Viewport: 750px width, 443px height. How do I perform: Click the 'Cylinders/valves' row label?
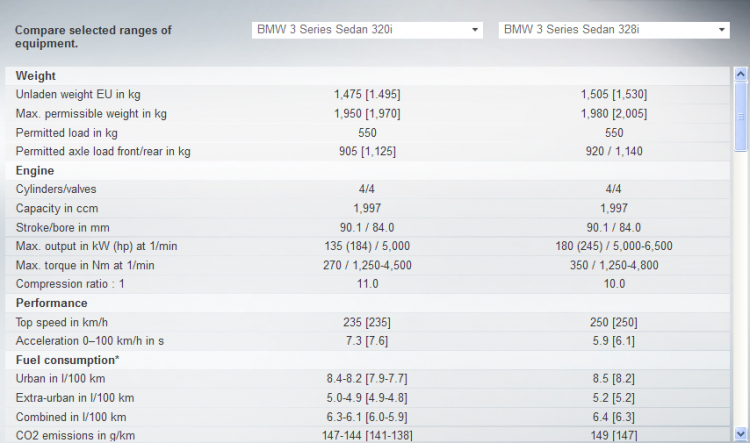56,189
